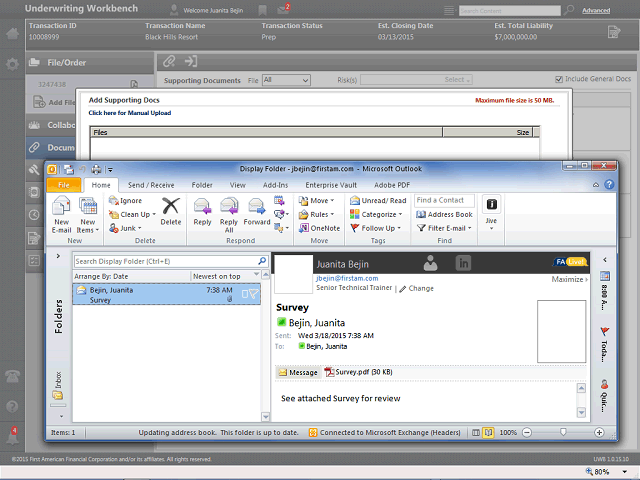The width and height of the screenshot is (640, 480).
Task: Open the Survey.pdf attachment
Action: [358, 372]
